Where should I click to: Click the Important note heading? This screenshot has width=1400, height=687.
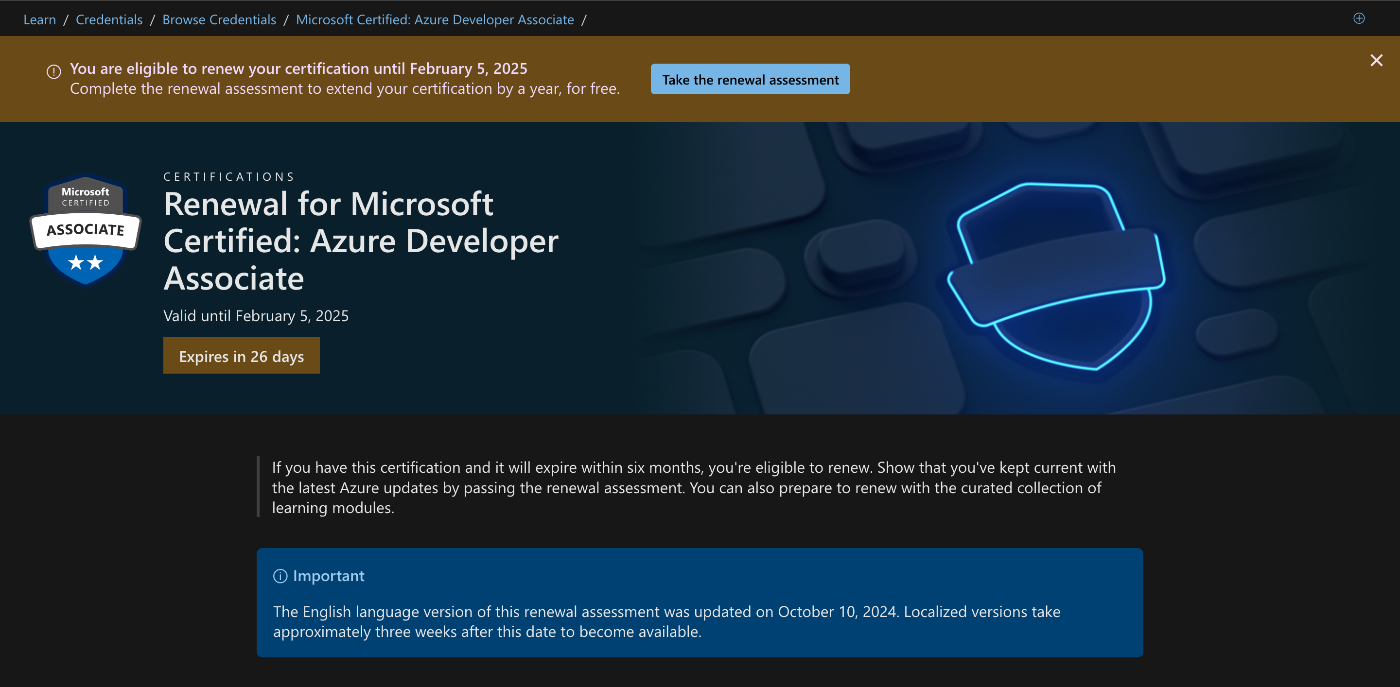[328, 576]
